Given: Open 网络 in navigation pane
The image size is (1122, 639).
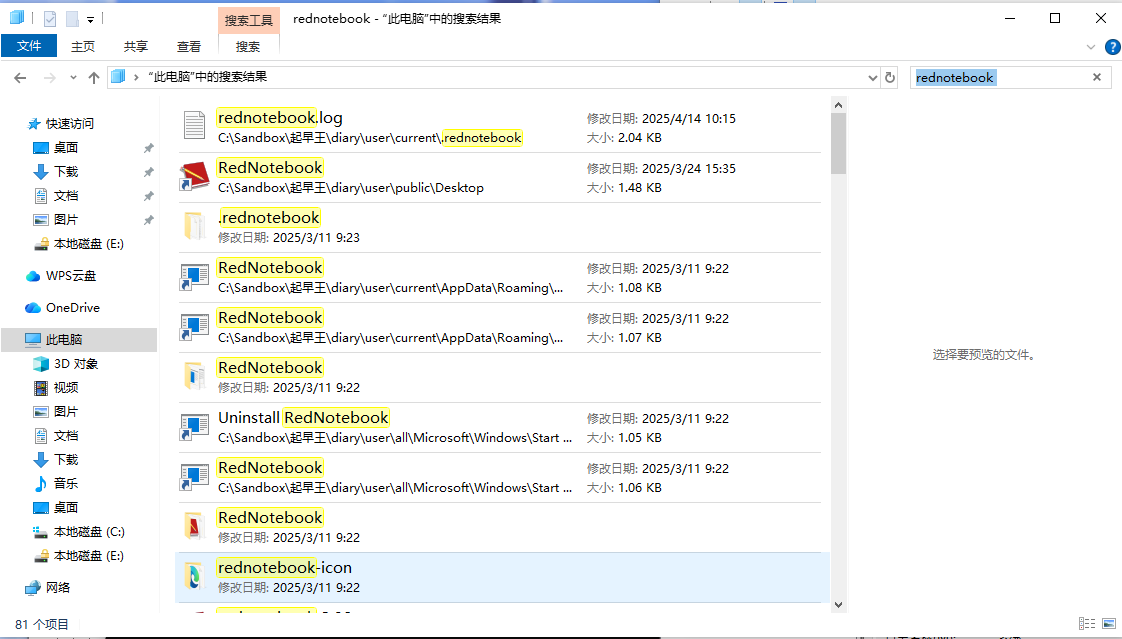Looking at the screenshot, I should [57, 587].
